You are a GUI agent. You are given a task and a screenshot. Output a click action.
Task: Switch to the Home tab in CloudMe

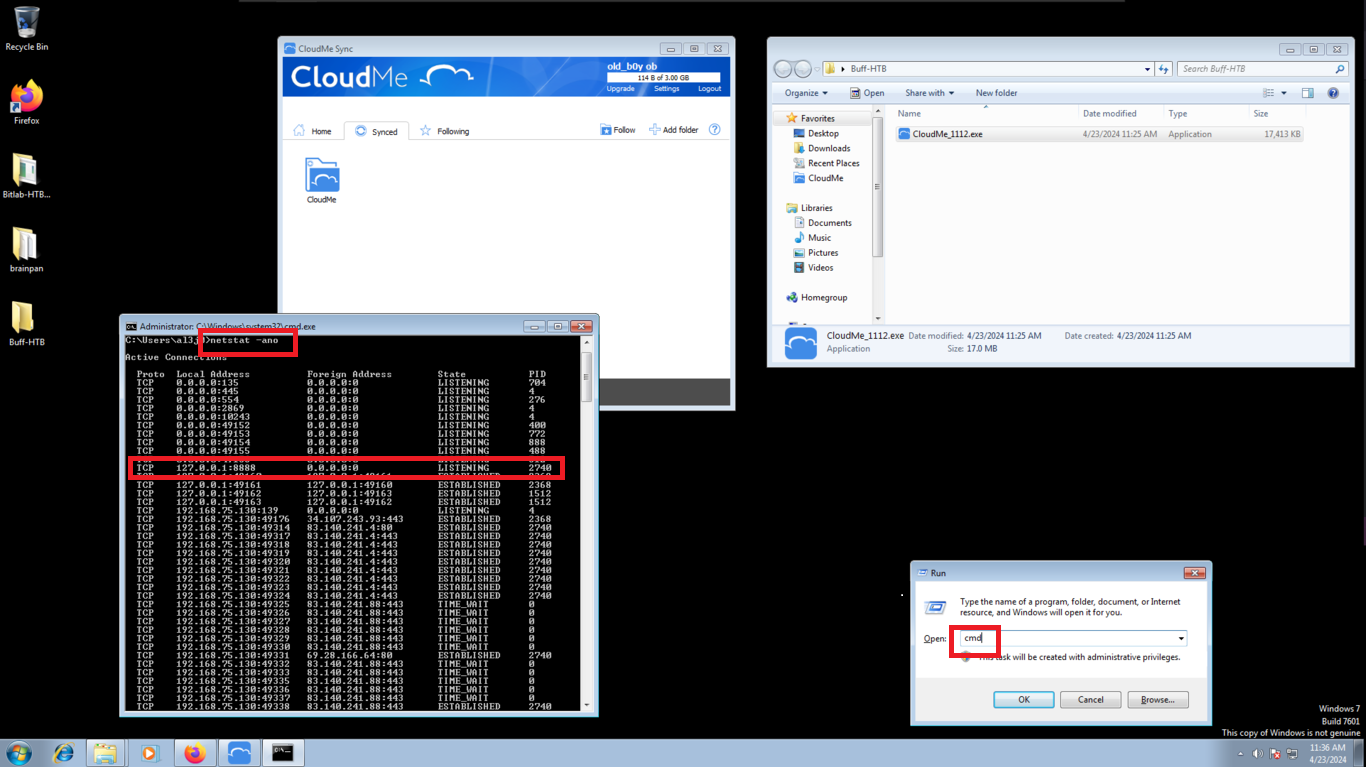point(312,131)
